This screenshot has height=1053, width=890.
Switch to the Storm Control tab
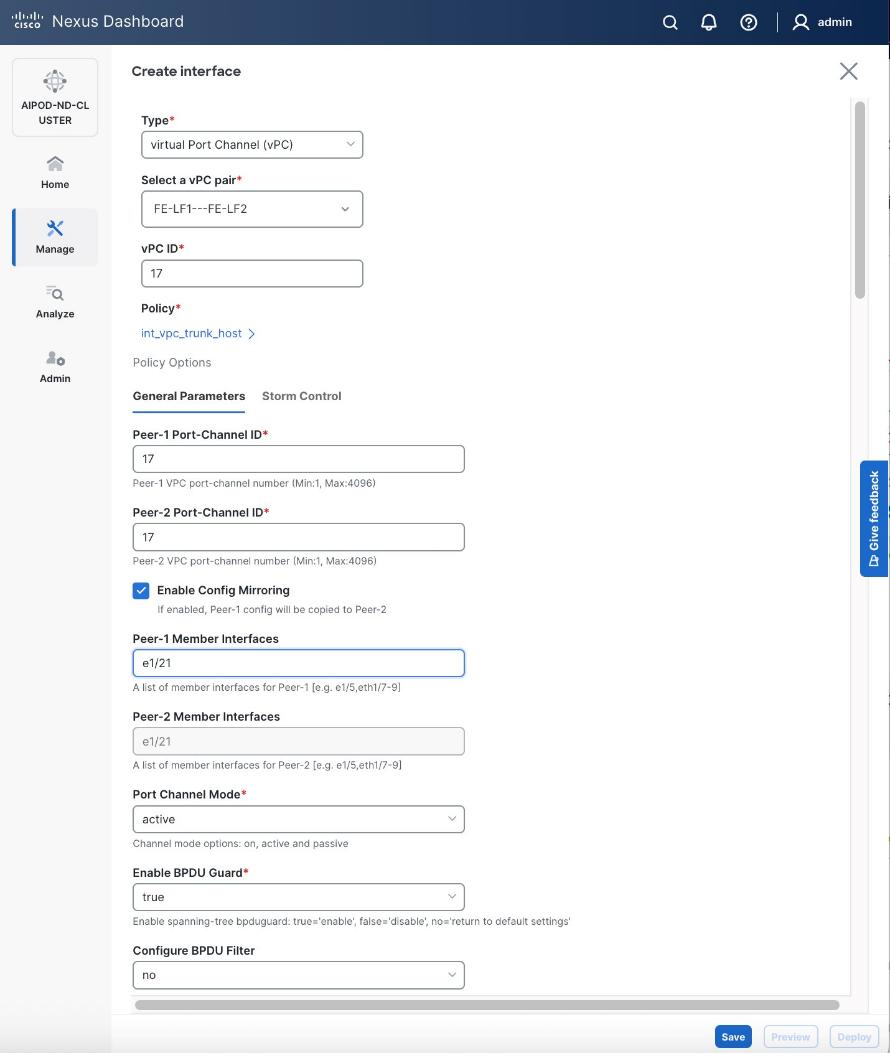click(301, 396)
